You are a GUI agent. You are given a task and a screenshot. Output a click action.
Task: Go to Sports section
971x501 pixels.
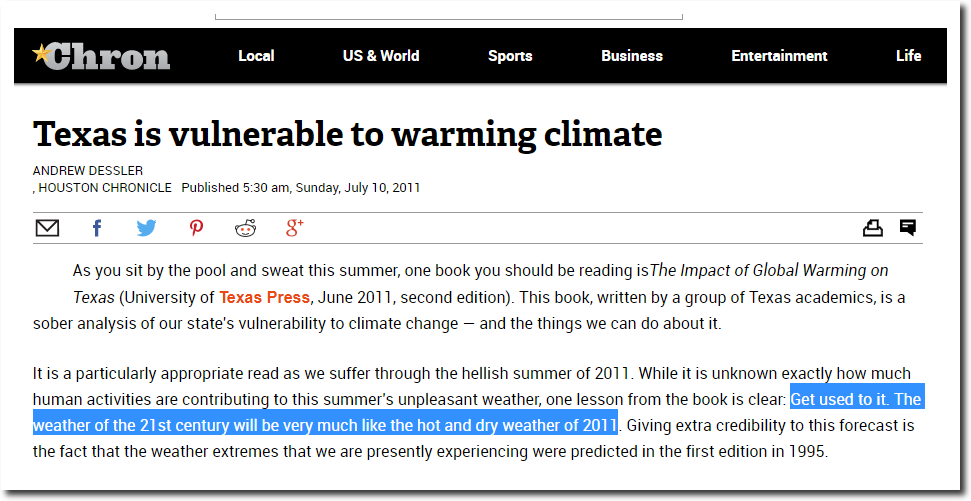(510, 56)
